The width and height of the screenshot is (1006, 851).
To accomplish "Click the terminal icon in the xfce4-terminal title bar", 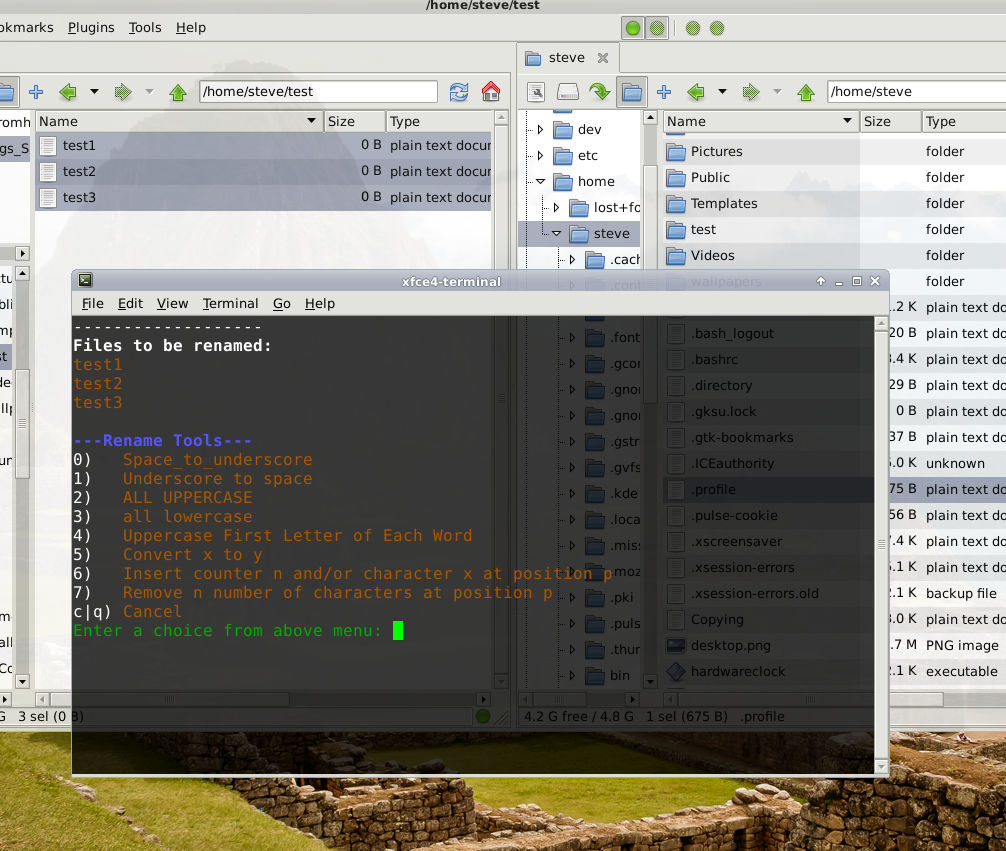I will (85, 280).
